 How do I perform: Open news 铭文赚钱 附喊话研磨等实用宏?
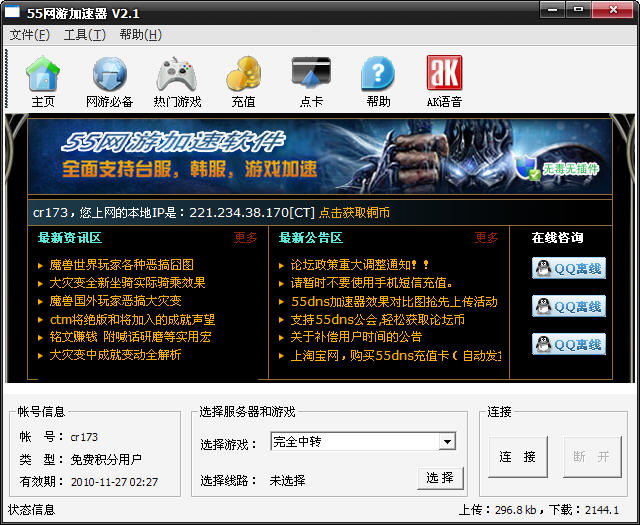(130, 337)
